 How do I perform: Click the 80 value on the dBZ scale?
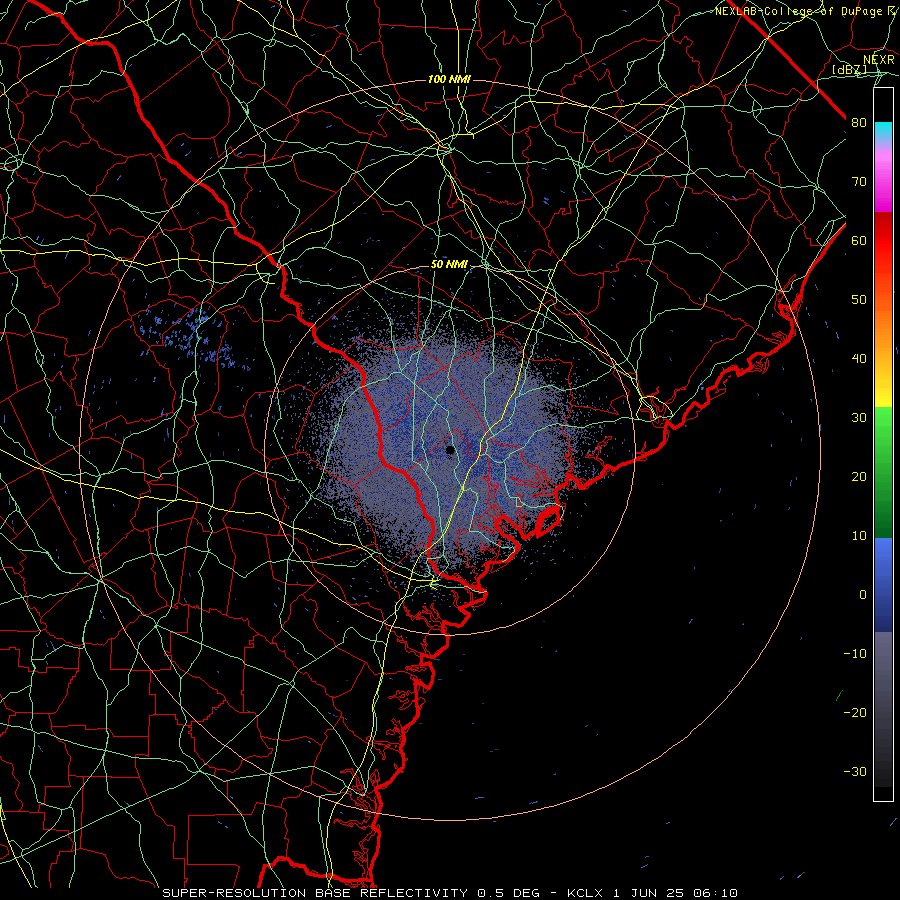click(859, 122)
